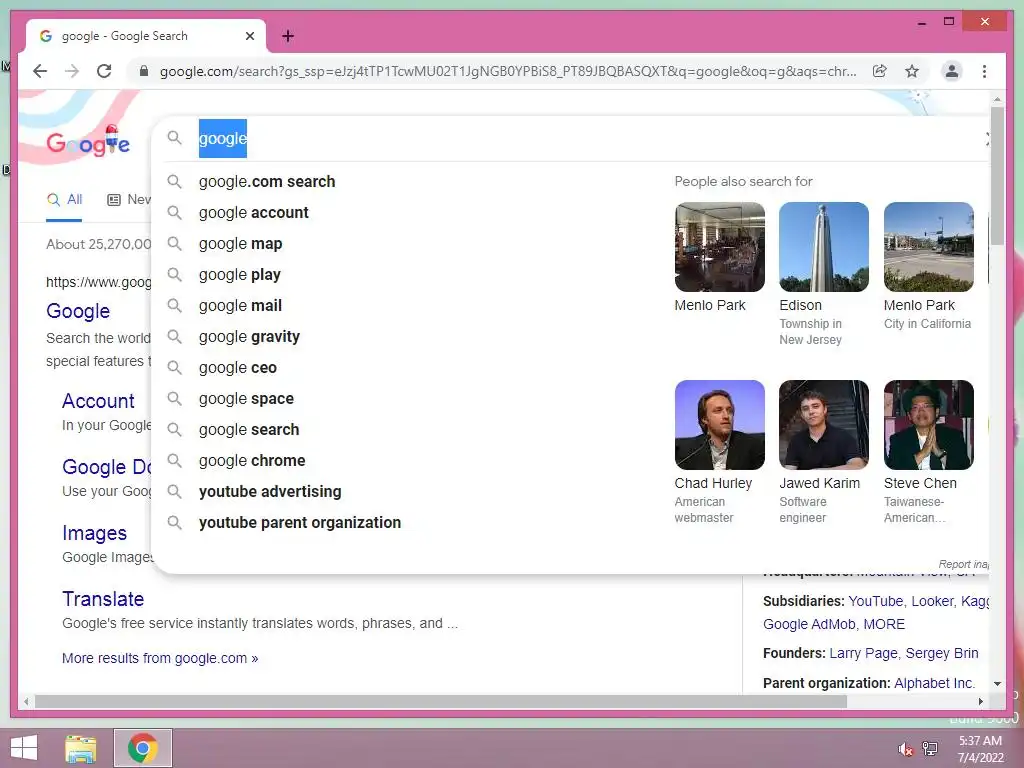1024x768 pixels.
Task: Click the Steve Chen photo
Action: tap(929, 424)
